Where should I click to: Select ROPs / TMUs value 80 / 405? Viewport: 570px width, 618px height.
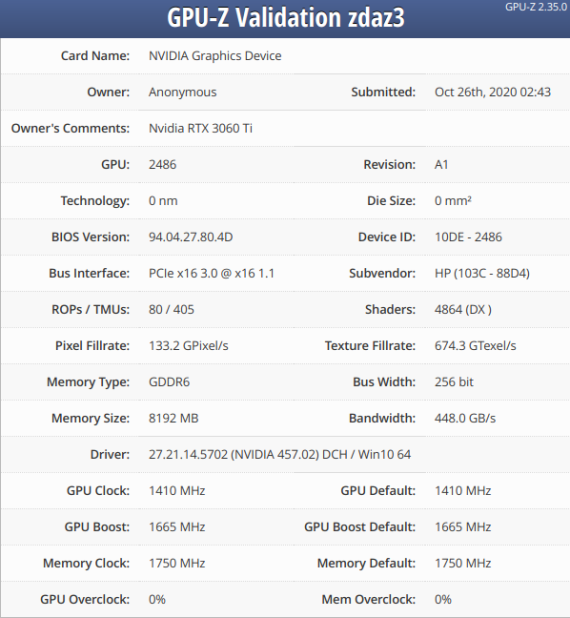171,310
